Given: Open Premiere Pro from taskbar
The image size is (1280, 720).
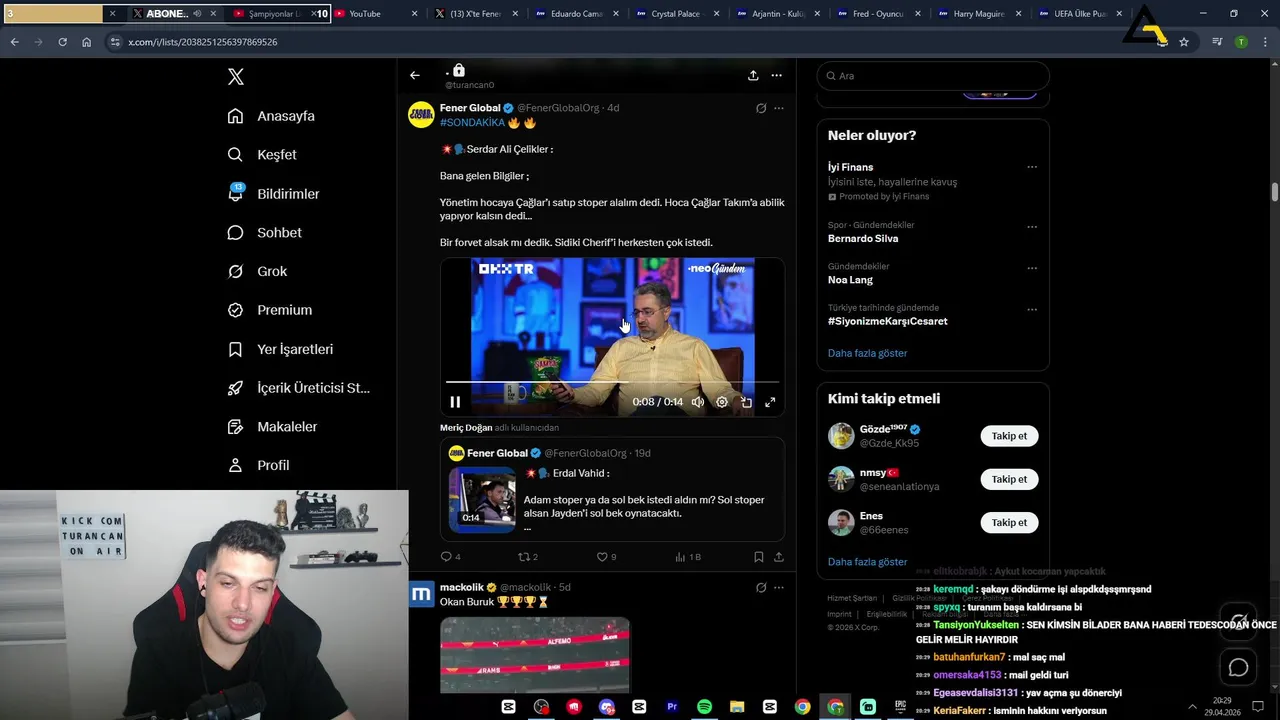Looking at the screenshot, I should click(x=672, y=706).
